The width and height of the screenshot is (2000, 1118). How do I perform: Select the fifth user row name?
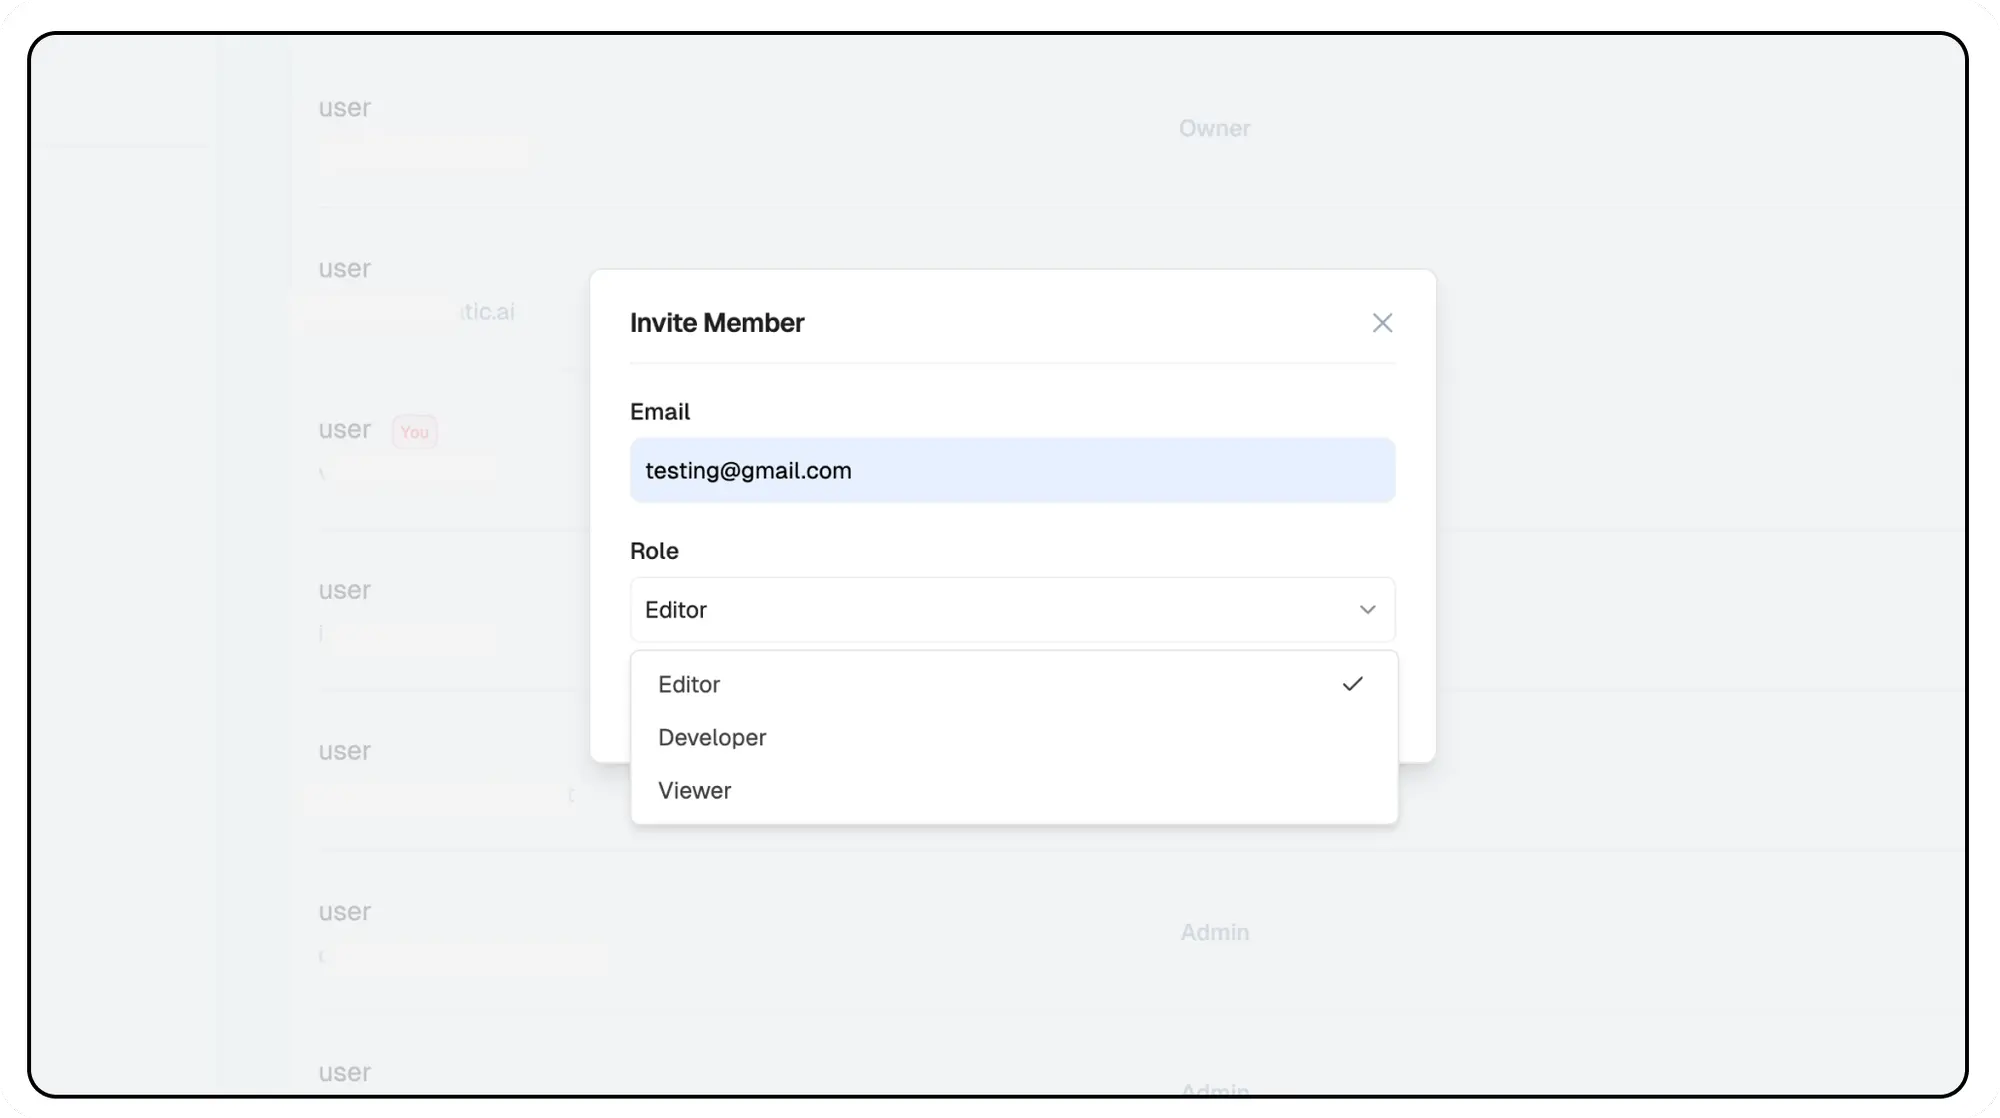point(345,751)
